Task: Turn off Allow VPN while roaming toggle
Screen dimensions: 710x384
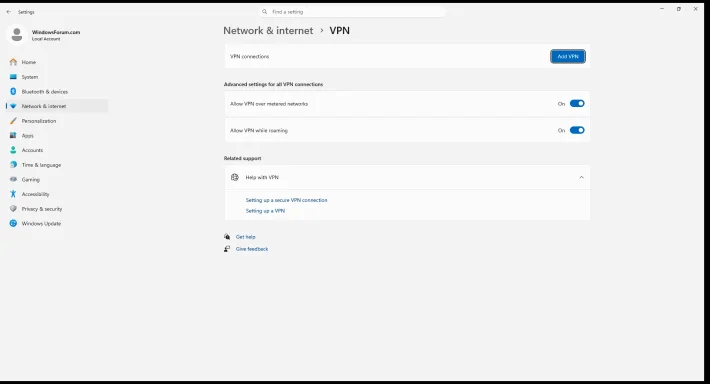Action: tap(577, 130)
